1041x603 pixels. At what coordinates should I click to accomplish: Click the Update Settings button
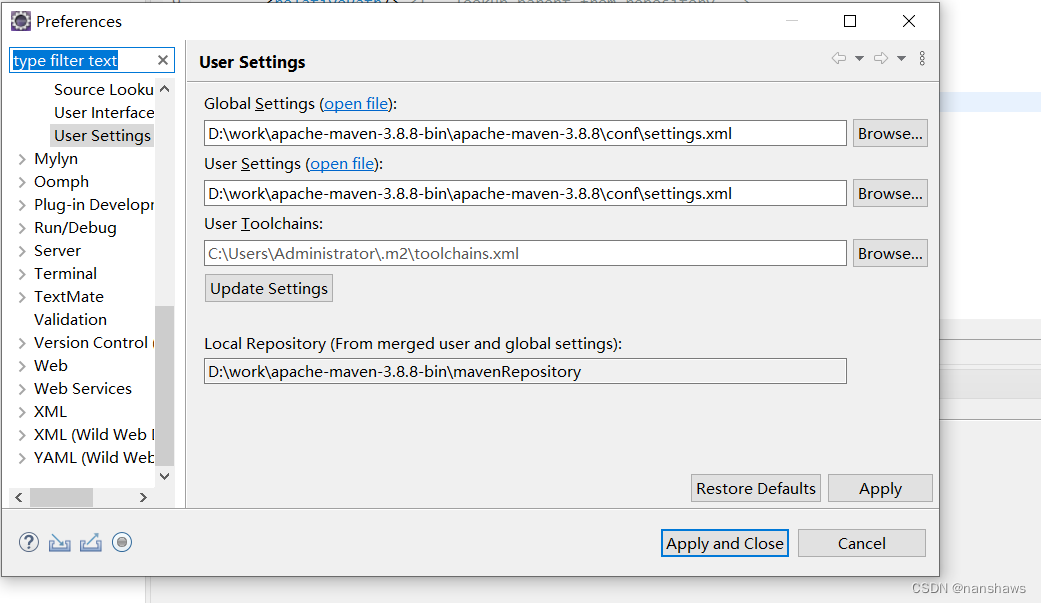point(269,289)
